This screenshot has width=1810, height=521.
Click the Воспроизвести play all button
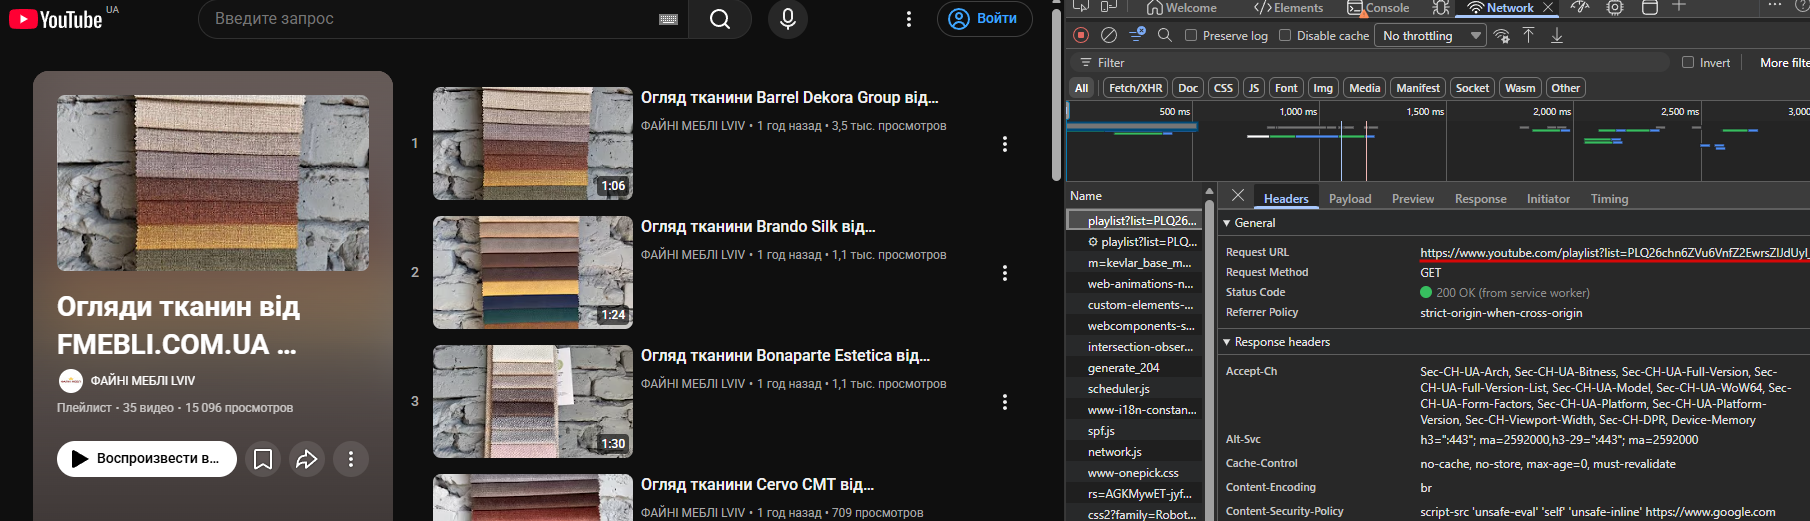pyautogui.click(x=147, y=459)
